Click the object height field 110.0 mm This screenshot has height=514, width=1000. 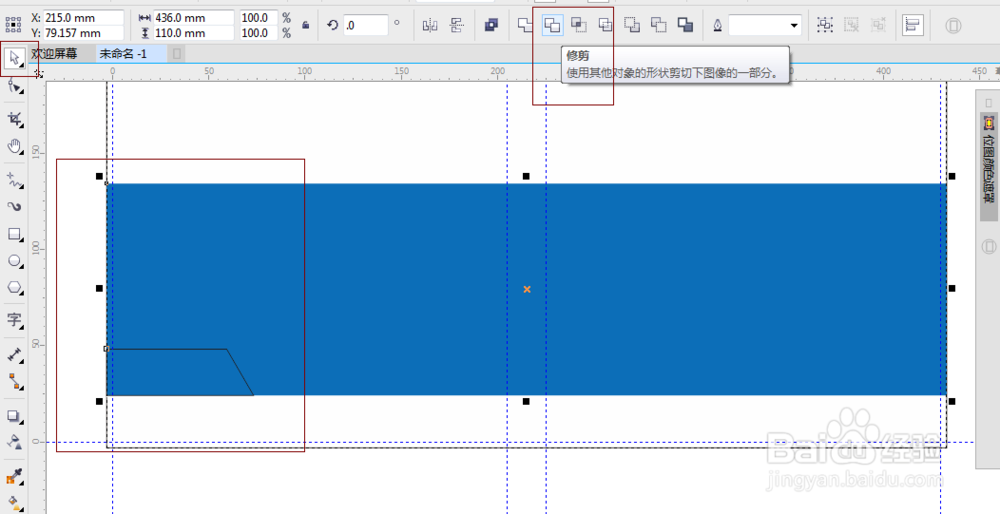(x=194, y=33)
